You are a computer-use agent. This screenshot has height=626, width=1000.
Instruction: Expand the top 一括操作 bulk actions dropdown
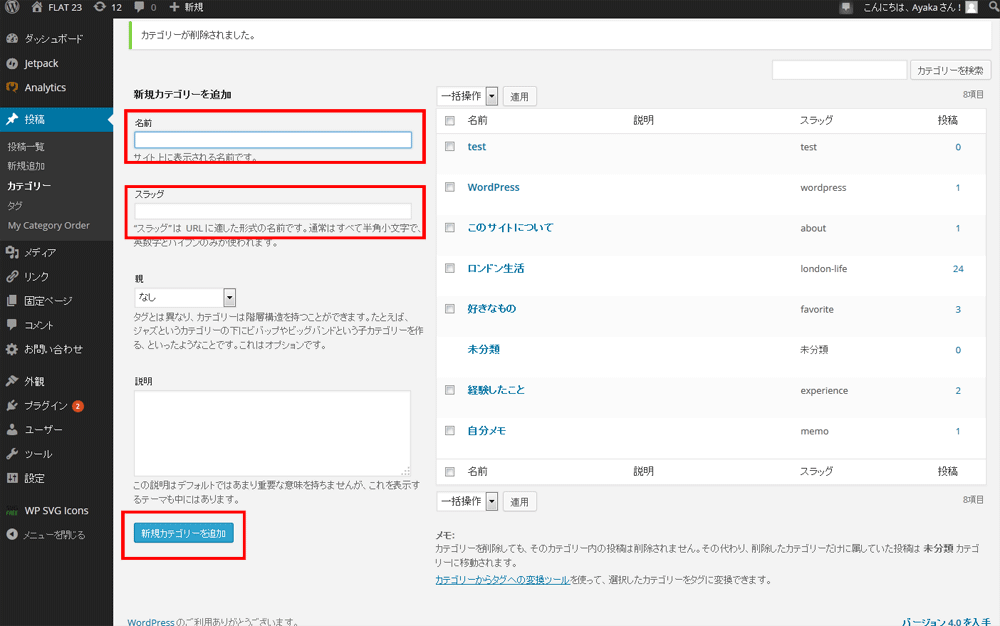(467, 96)
